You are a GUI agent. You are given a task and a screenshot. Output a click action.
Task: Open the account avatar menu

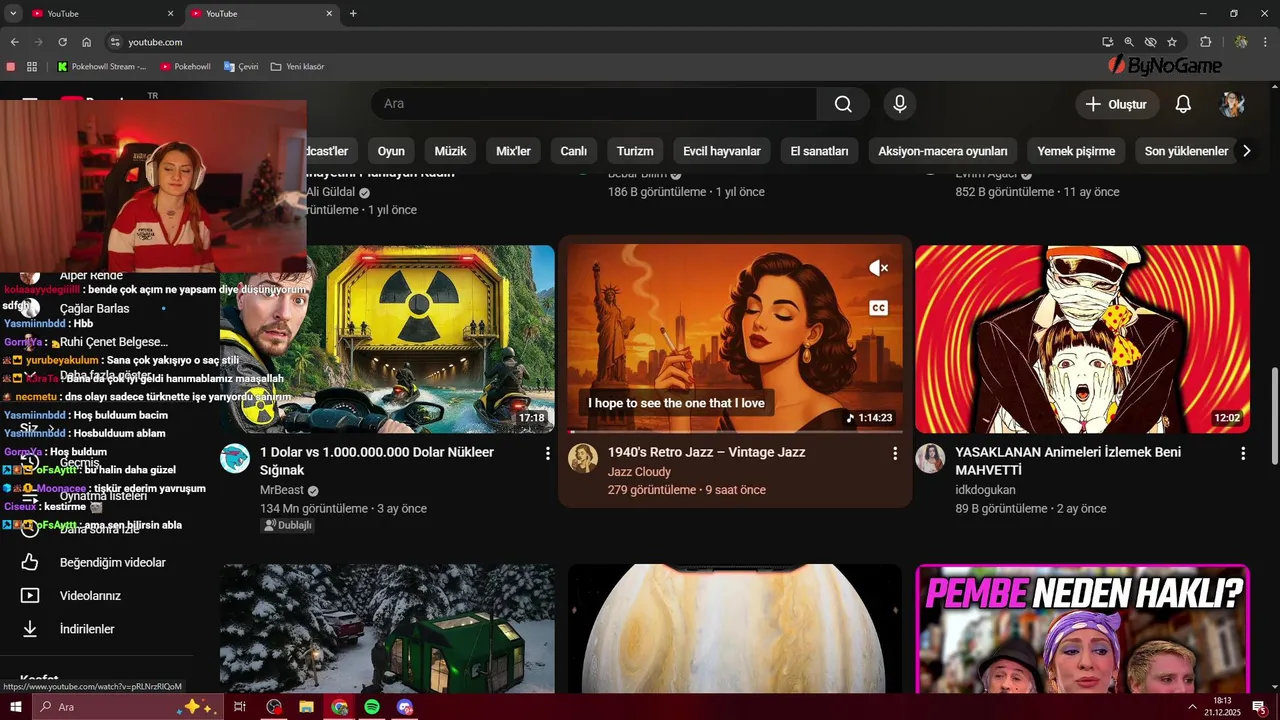pos(1232,104)
